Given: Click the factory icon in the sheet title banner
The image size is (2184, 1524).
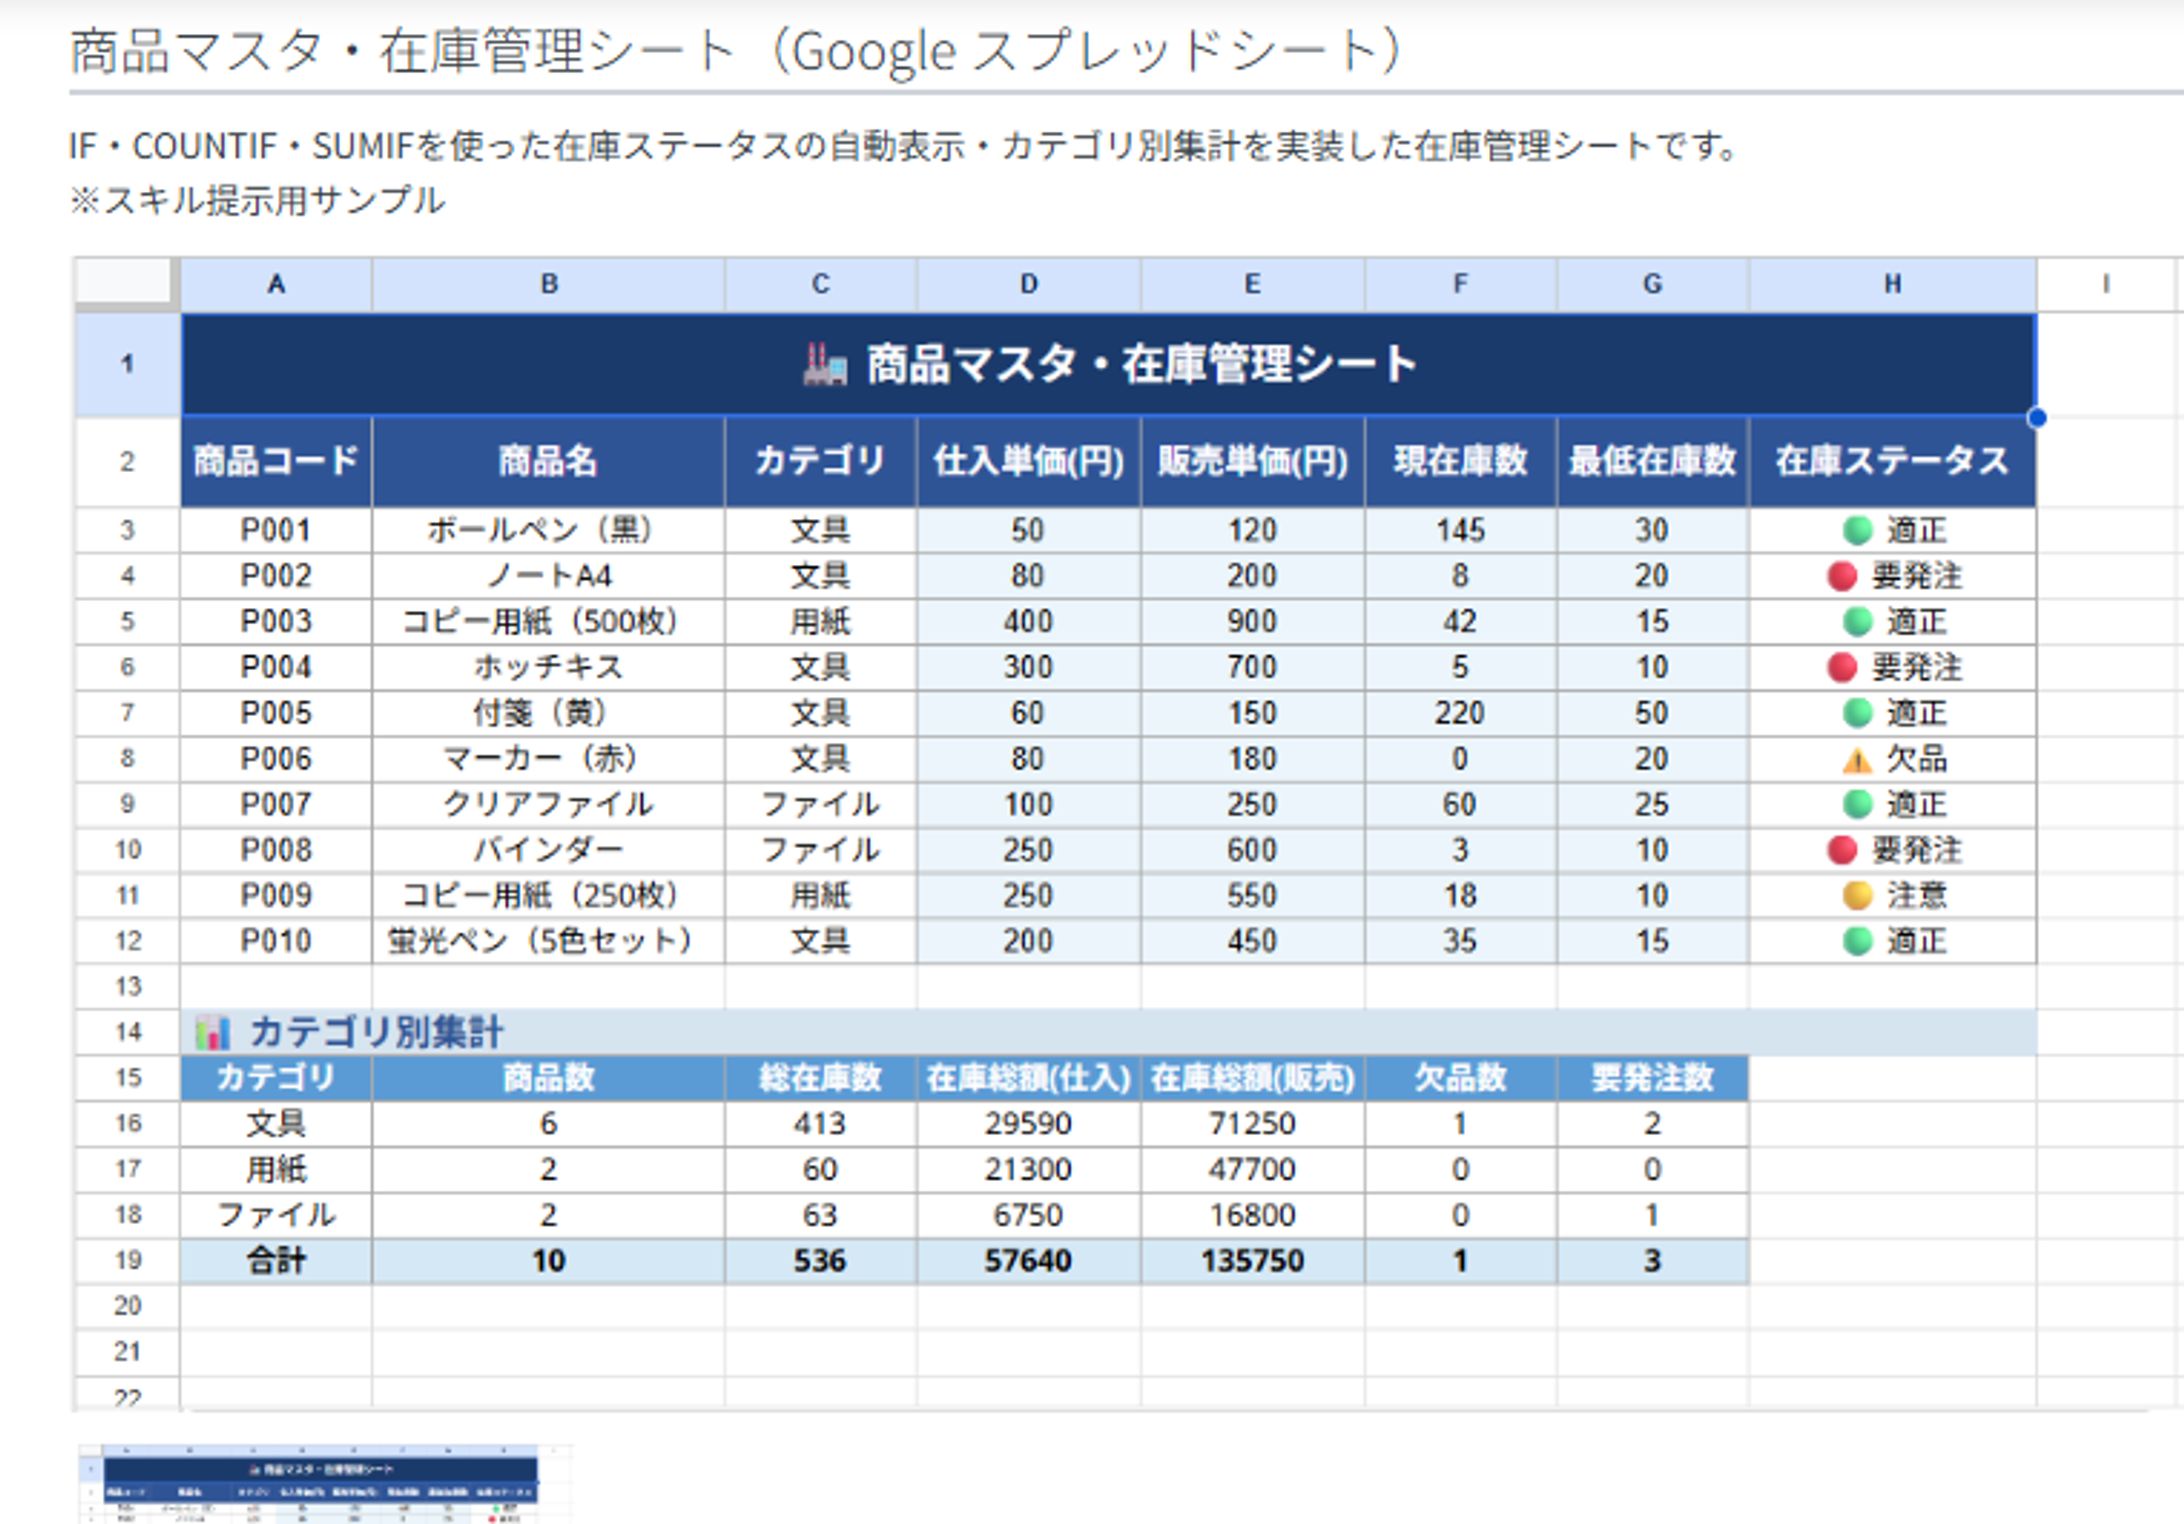Looking at the screenshot, I should point(826,365).
